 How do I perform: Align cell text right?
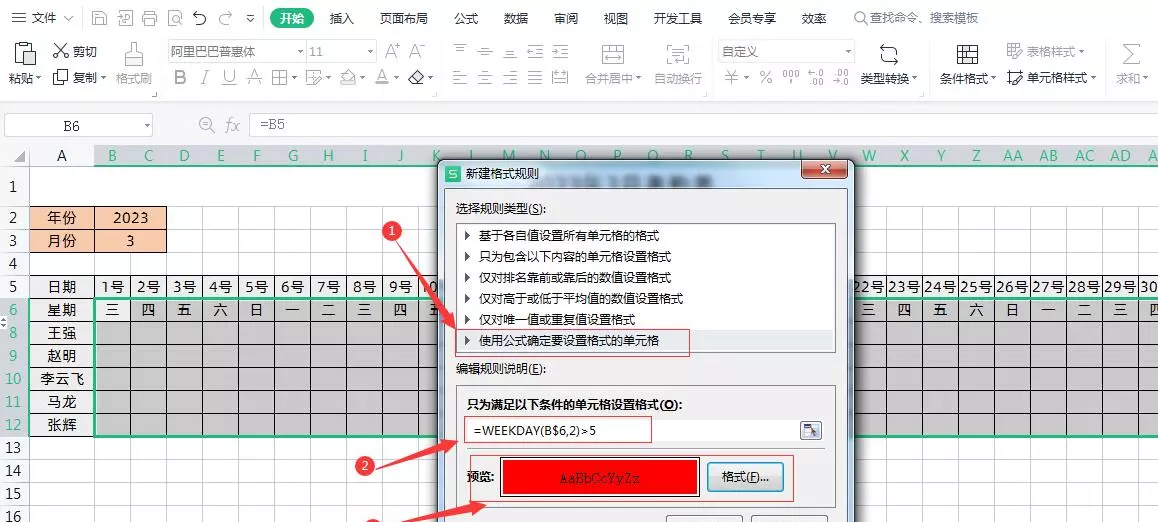click(x=510, y=78)
